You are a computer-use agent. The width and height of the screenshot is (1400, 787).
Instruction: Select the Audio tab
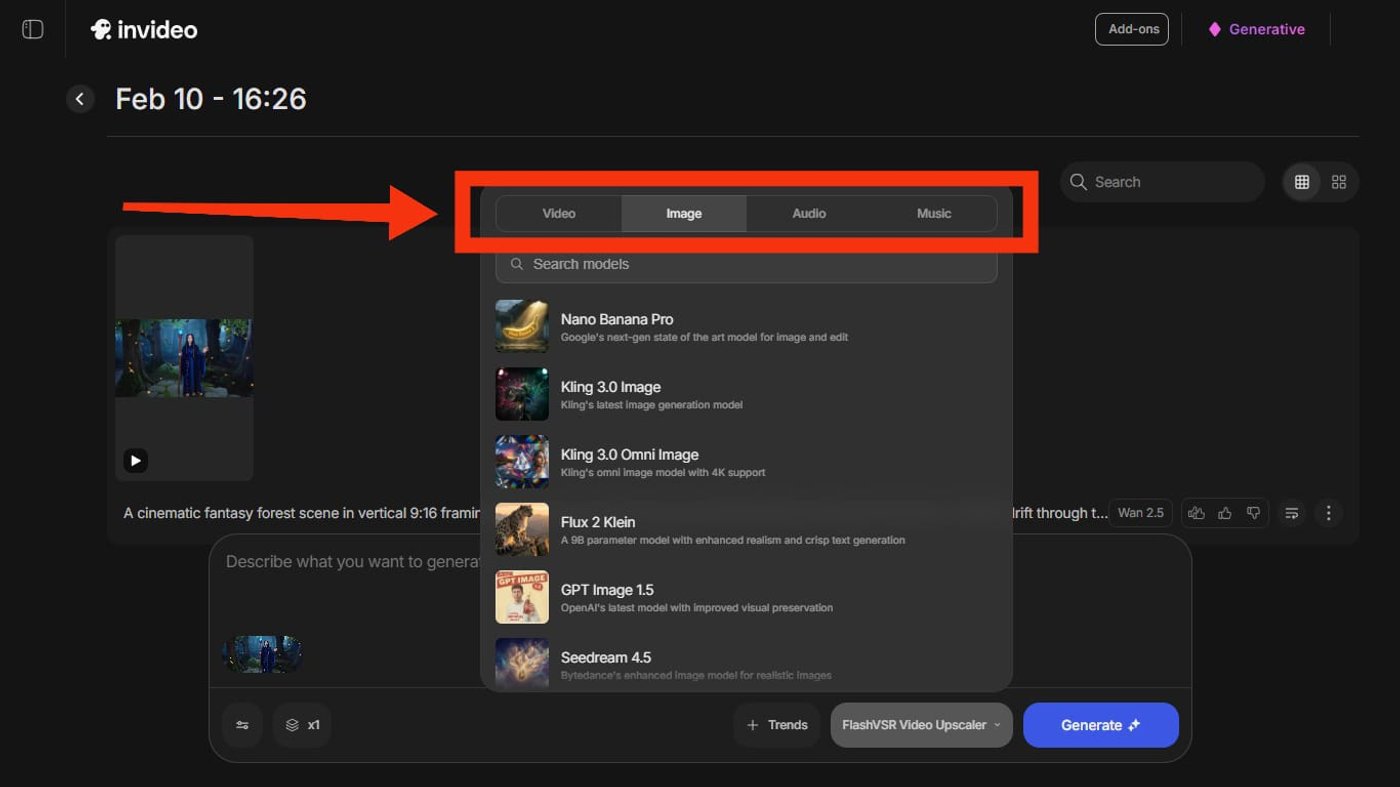[809, 213]
